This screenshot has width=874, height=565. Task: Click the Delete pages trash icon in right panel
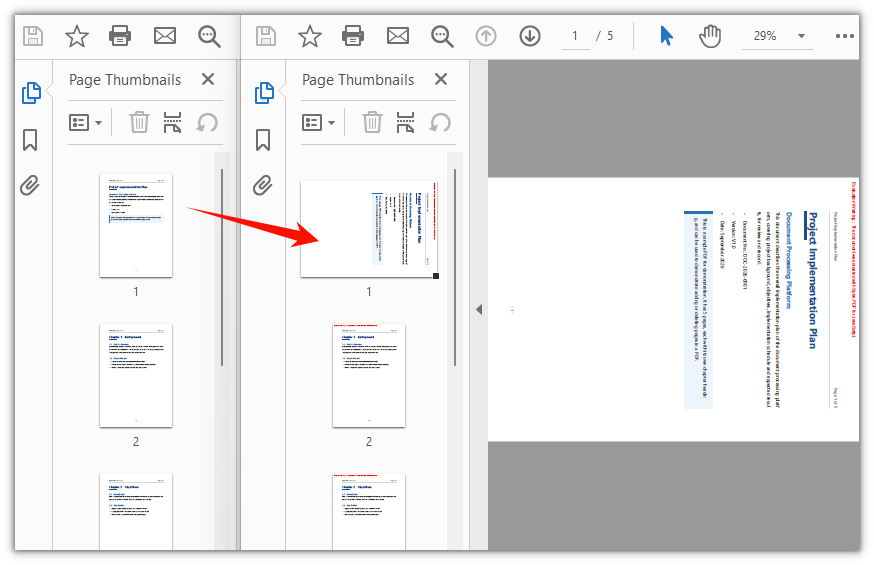[372, 123]
